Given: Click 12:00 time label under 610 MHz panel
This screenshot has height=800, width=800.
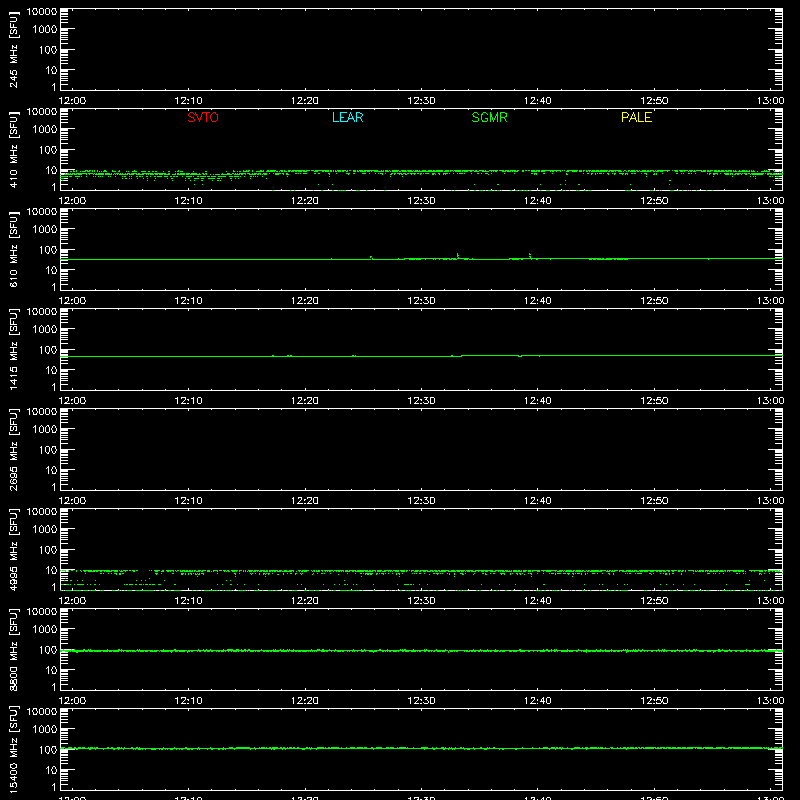Looking at the screenshot, I should tap(72, 301).
